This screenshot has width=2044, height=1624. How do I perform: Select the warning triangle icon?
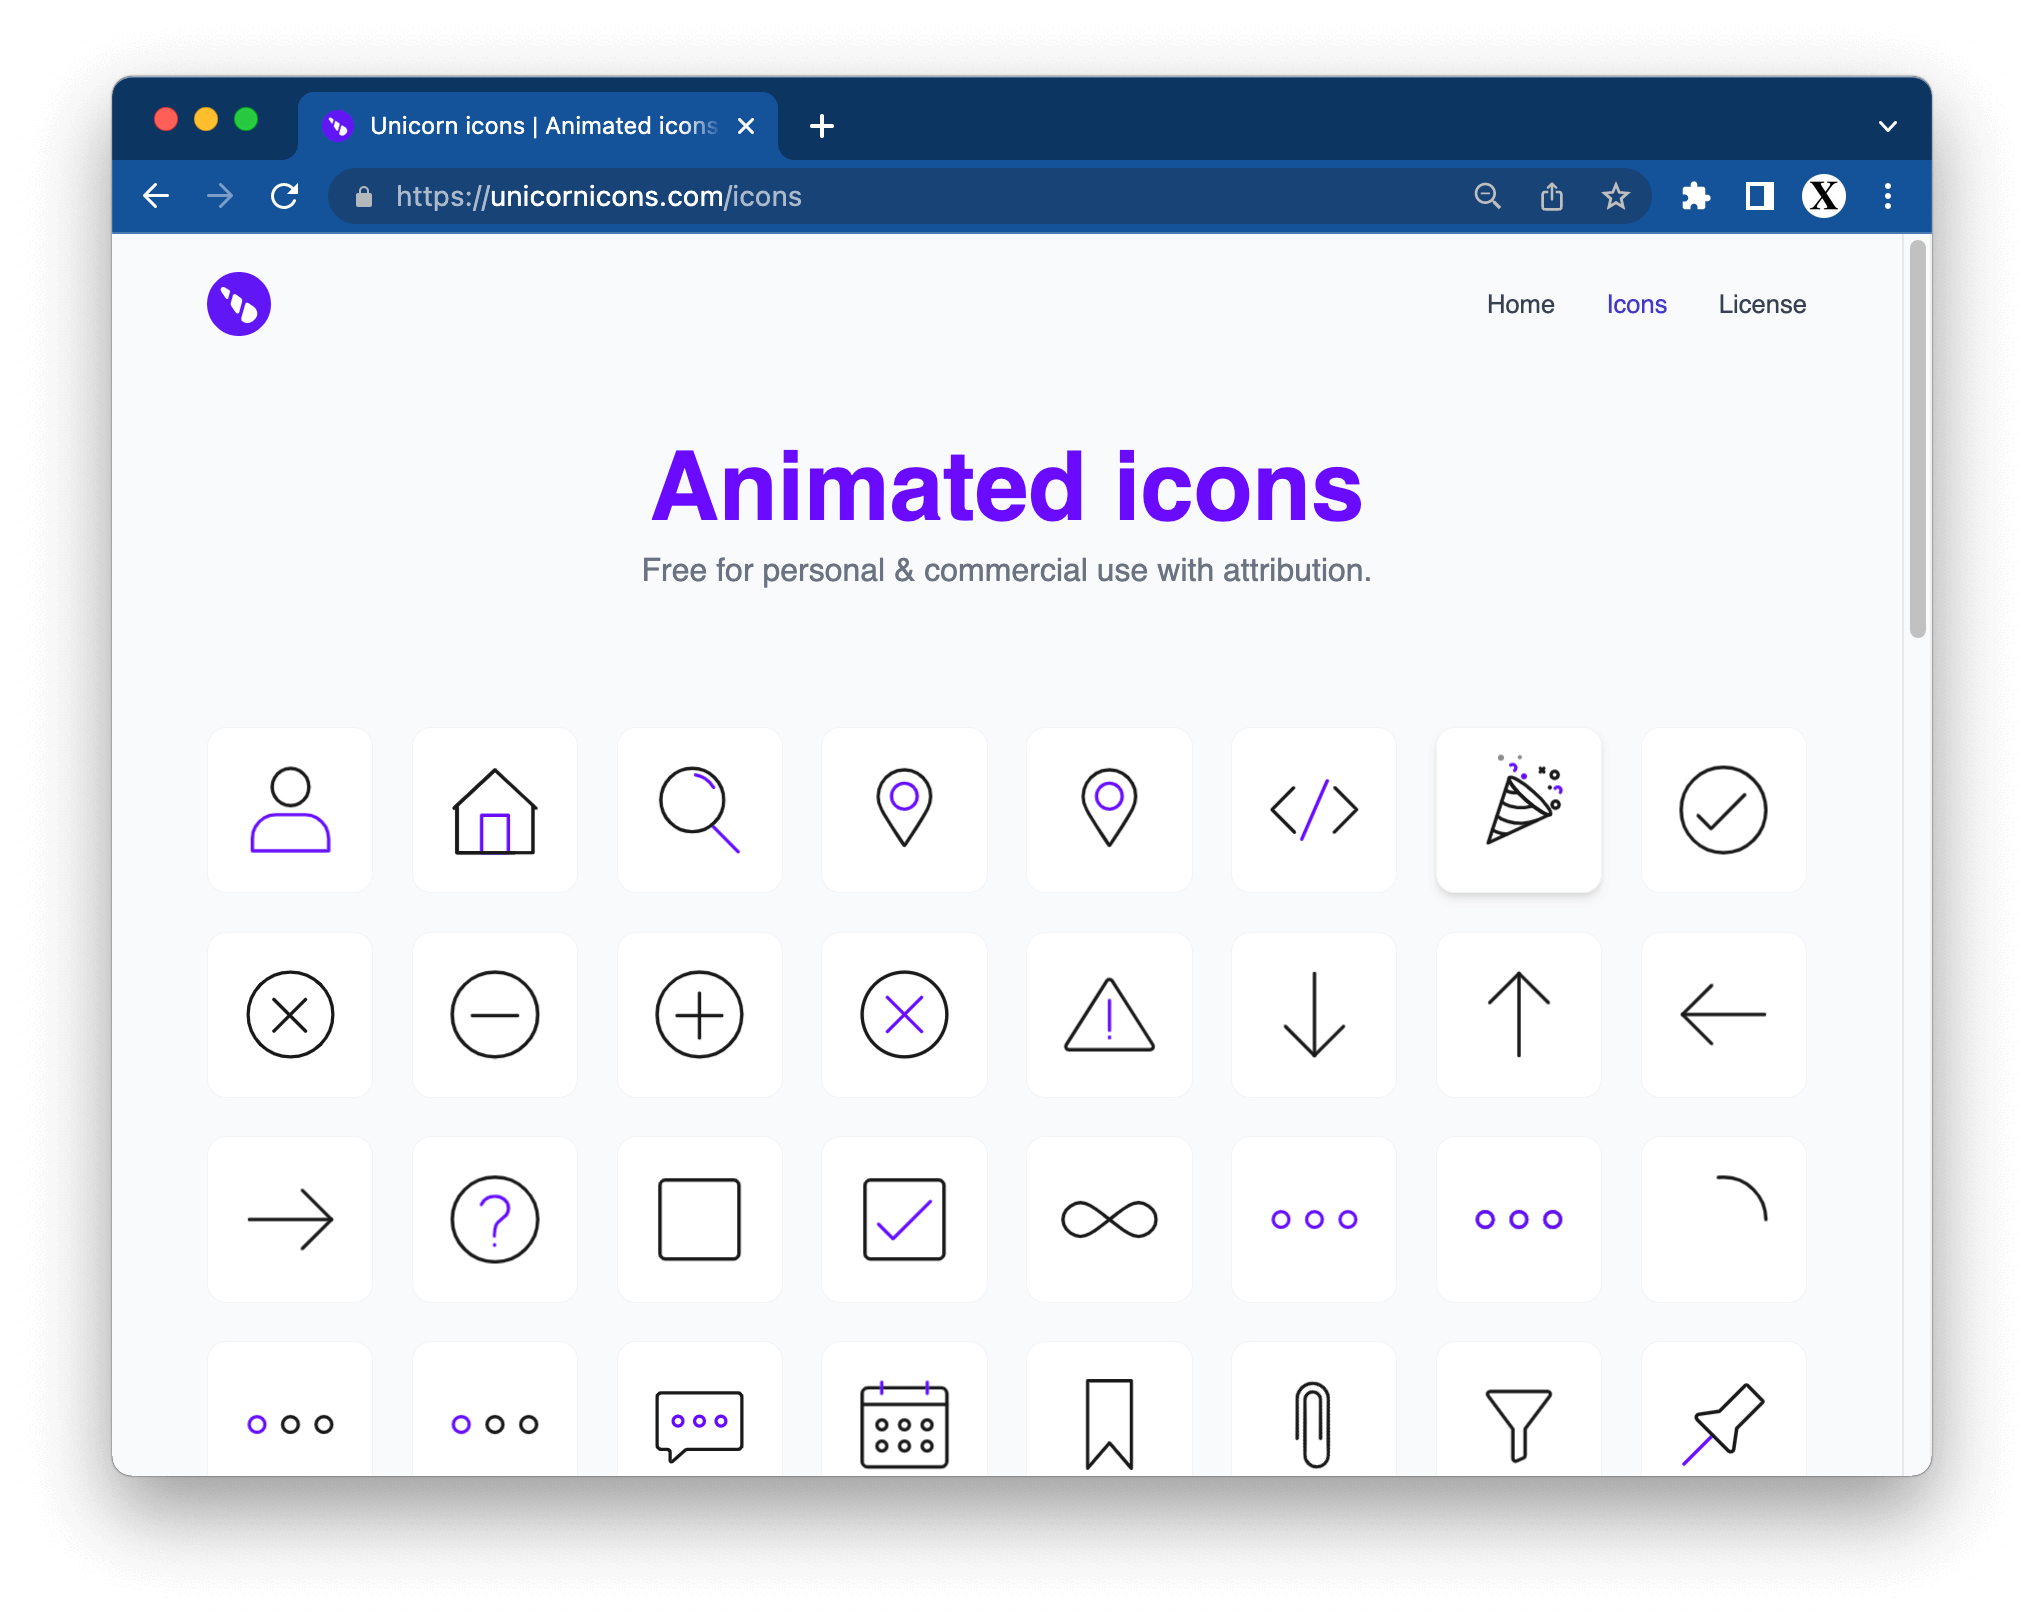pyautogui.click(x=1109, y=1015)
